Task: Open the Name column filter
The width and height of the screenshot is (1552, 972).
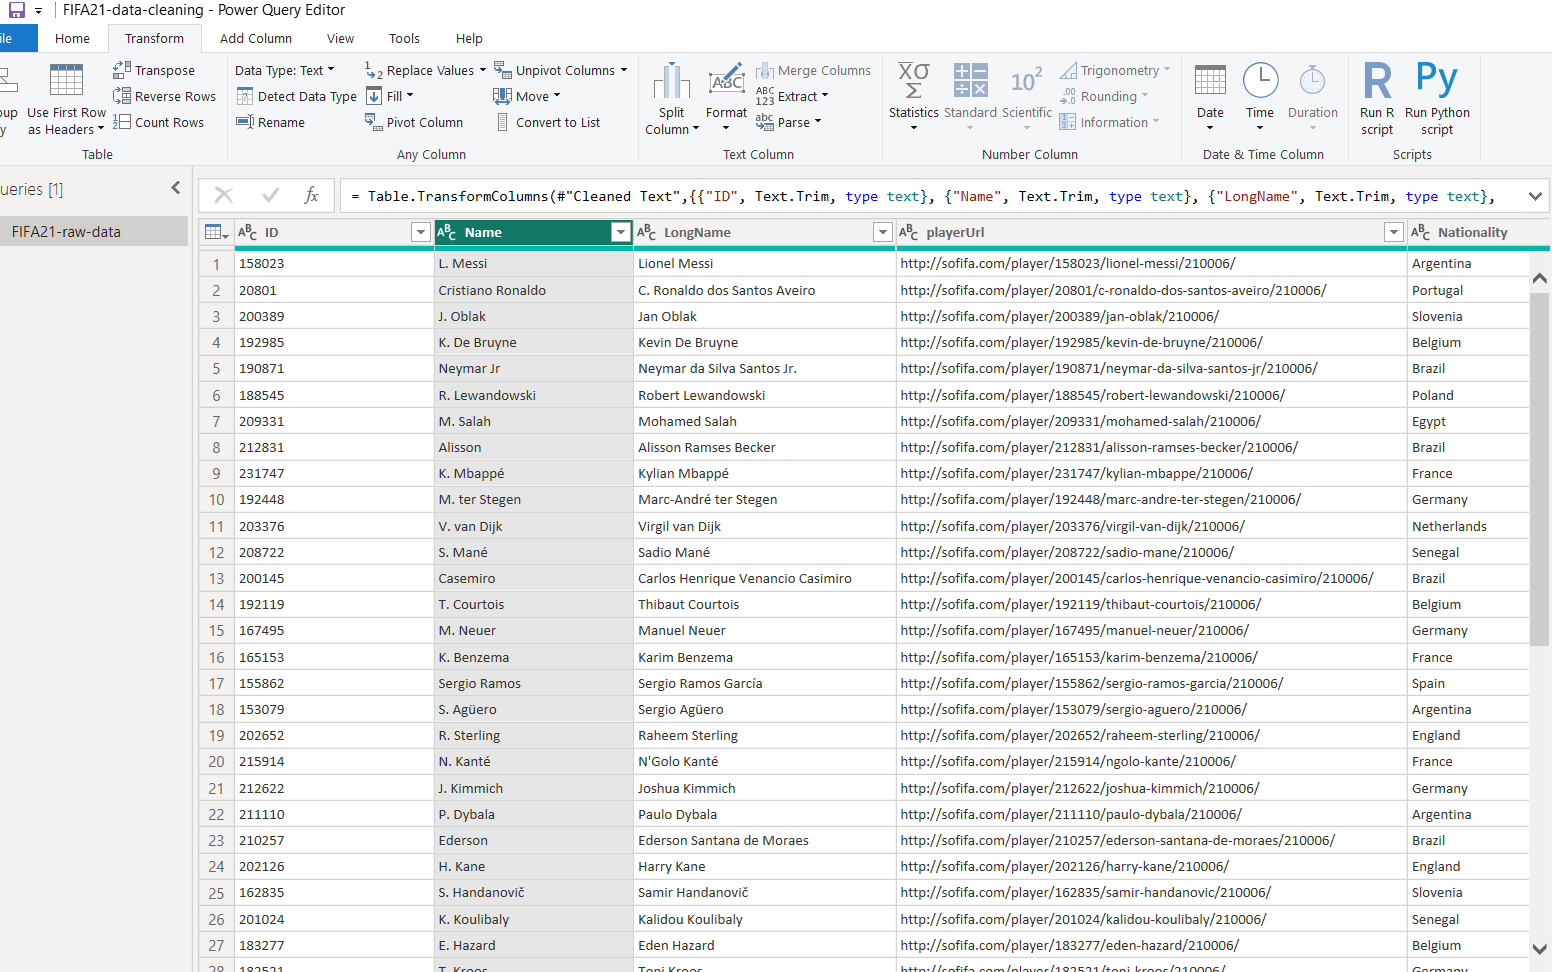Action: 620,232
